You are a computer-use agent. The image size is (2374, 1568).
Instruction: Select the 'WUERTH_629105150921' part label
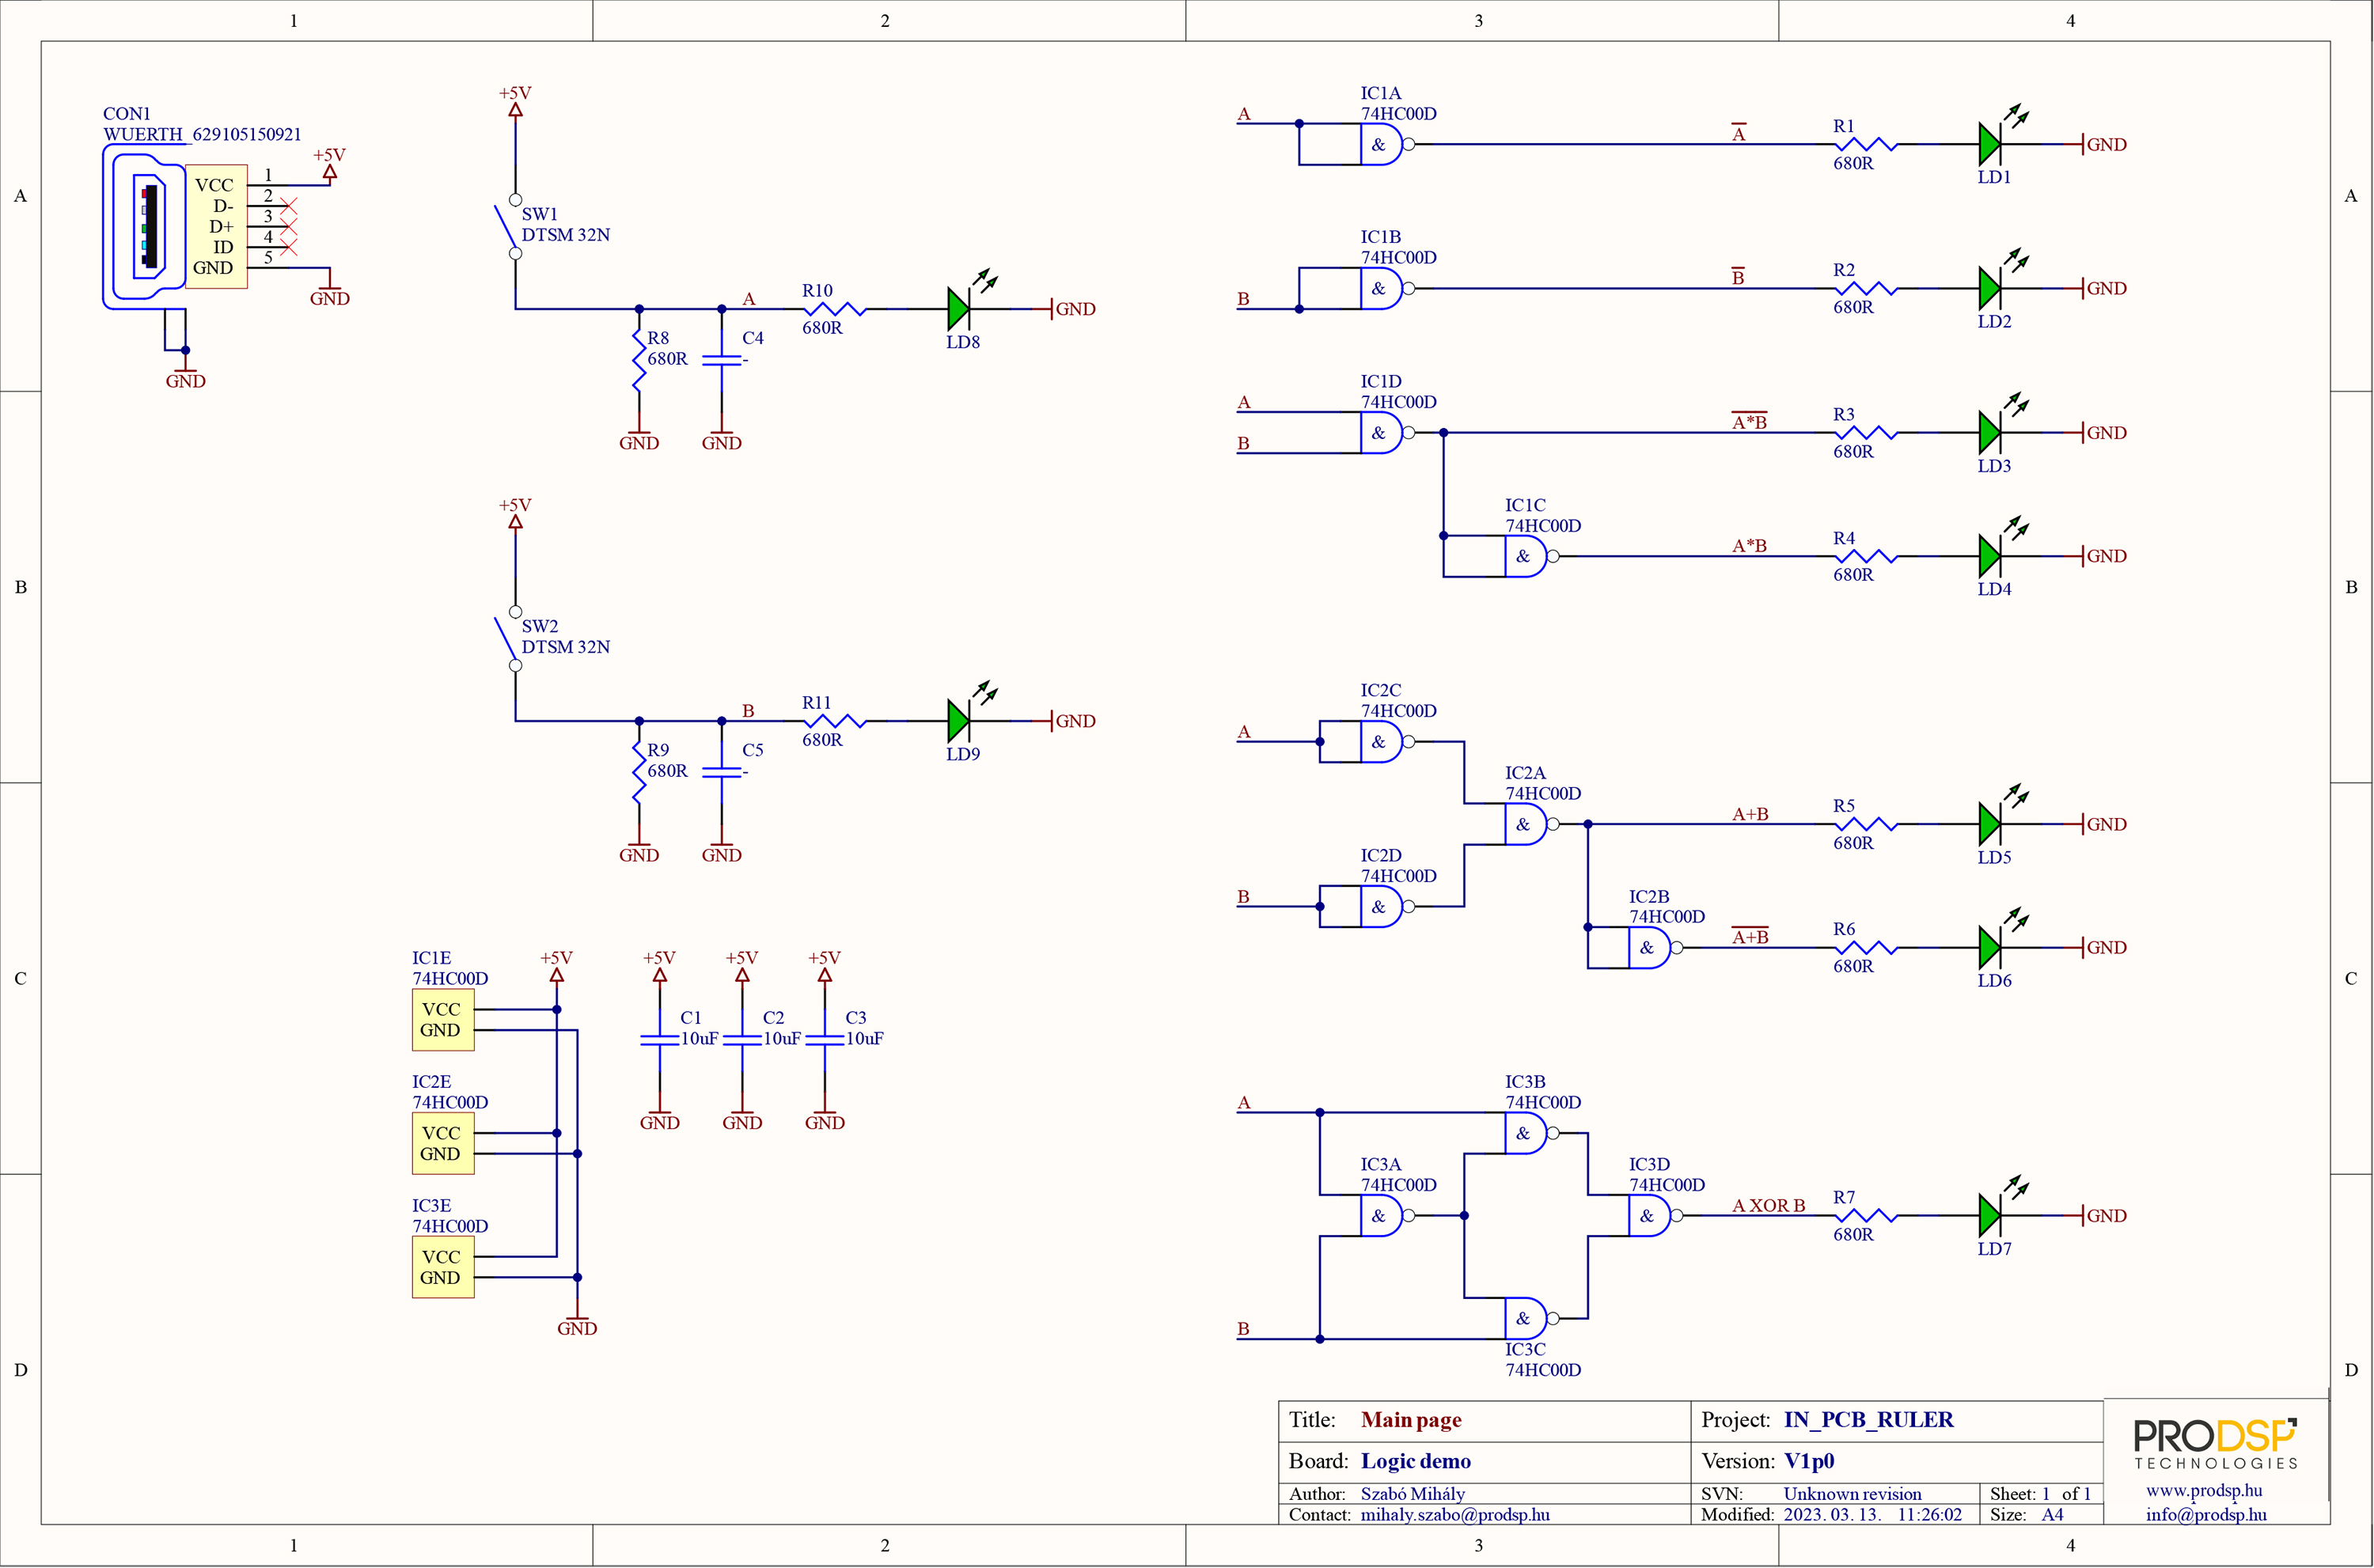pos(202,134)
